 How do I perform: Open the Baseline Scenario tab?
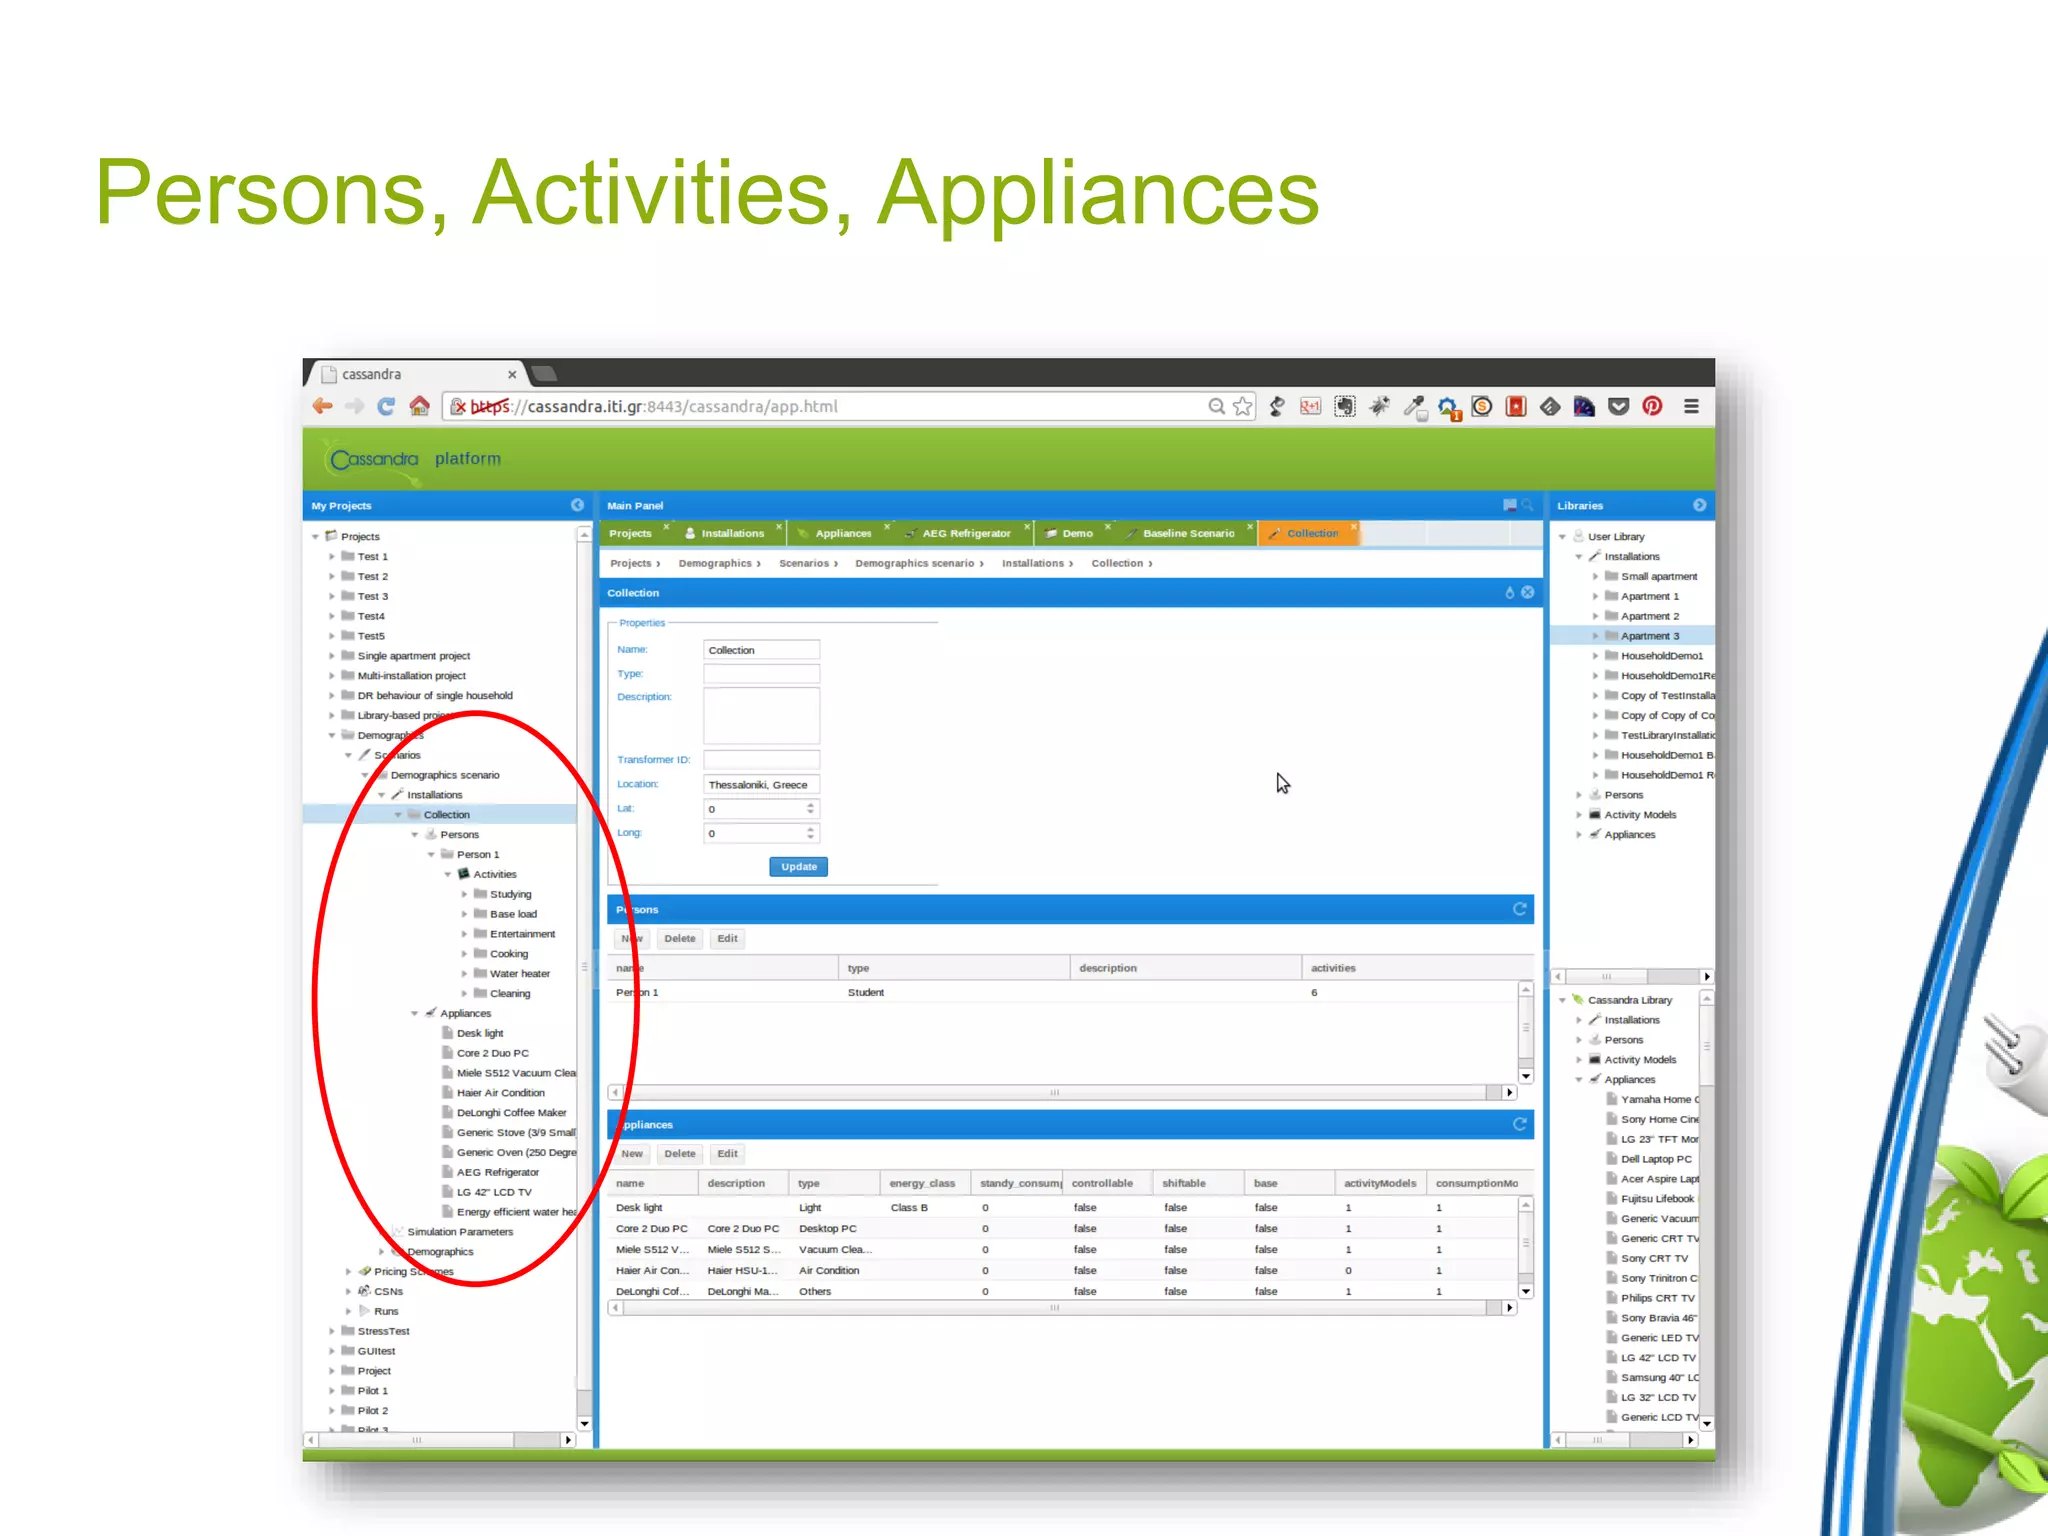[x=1188, y=533]
